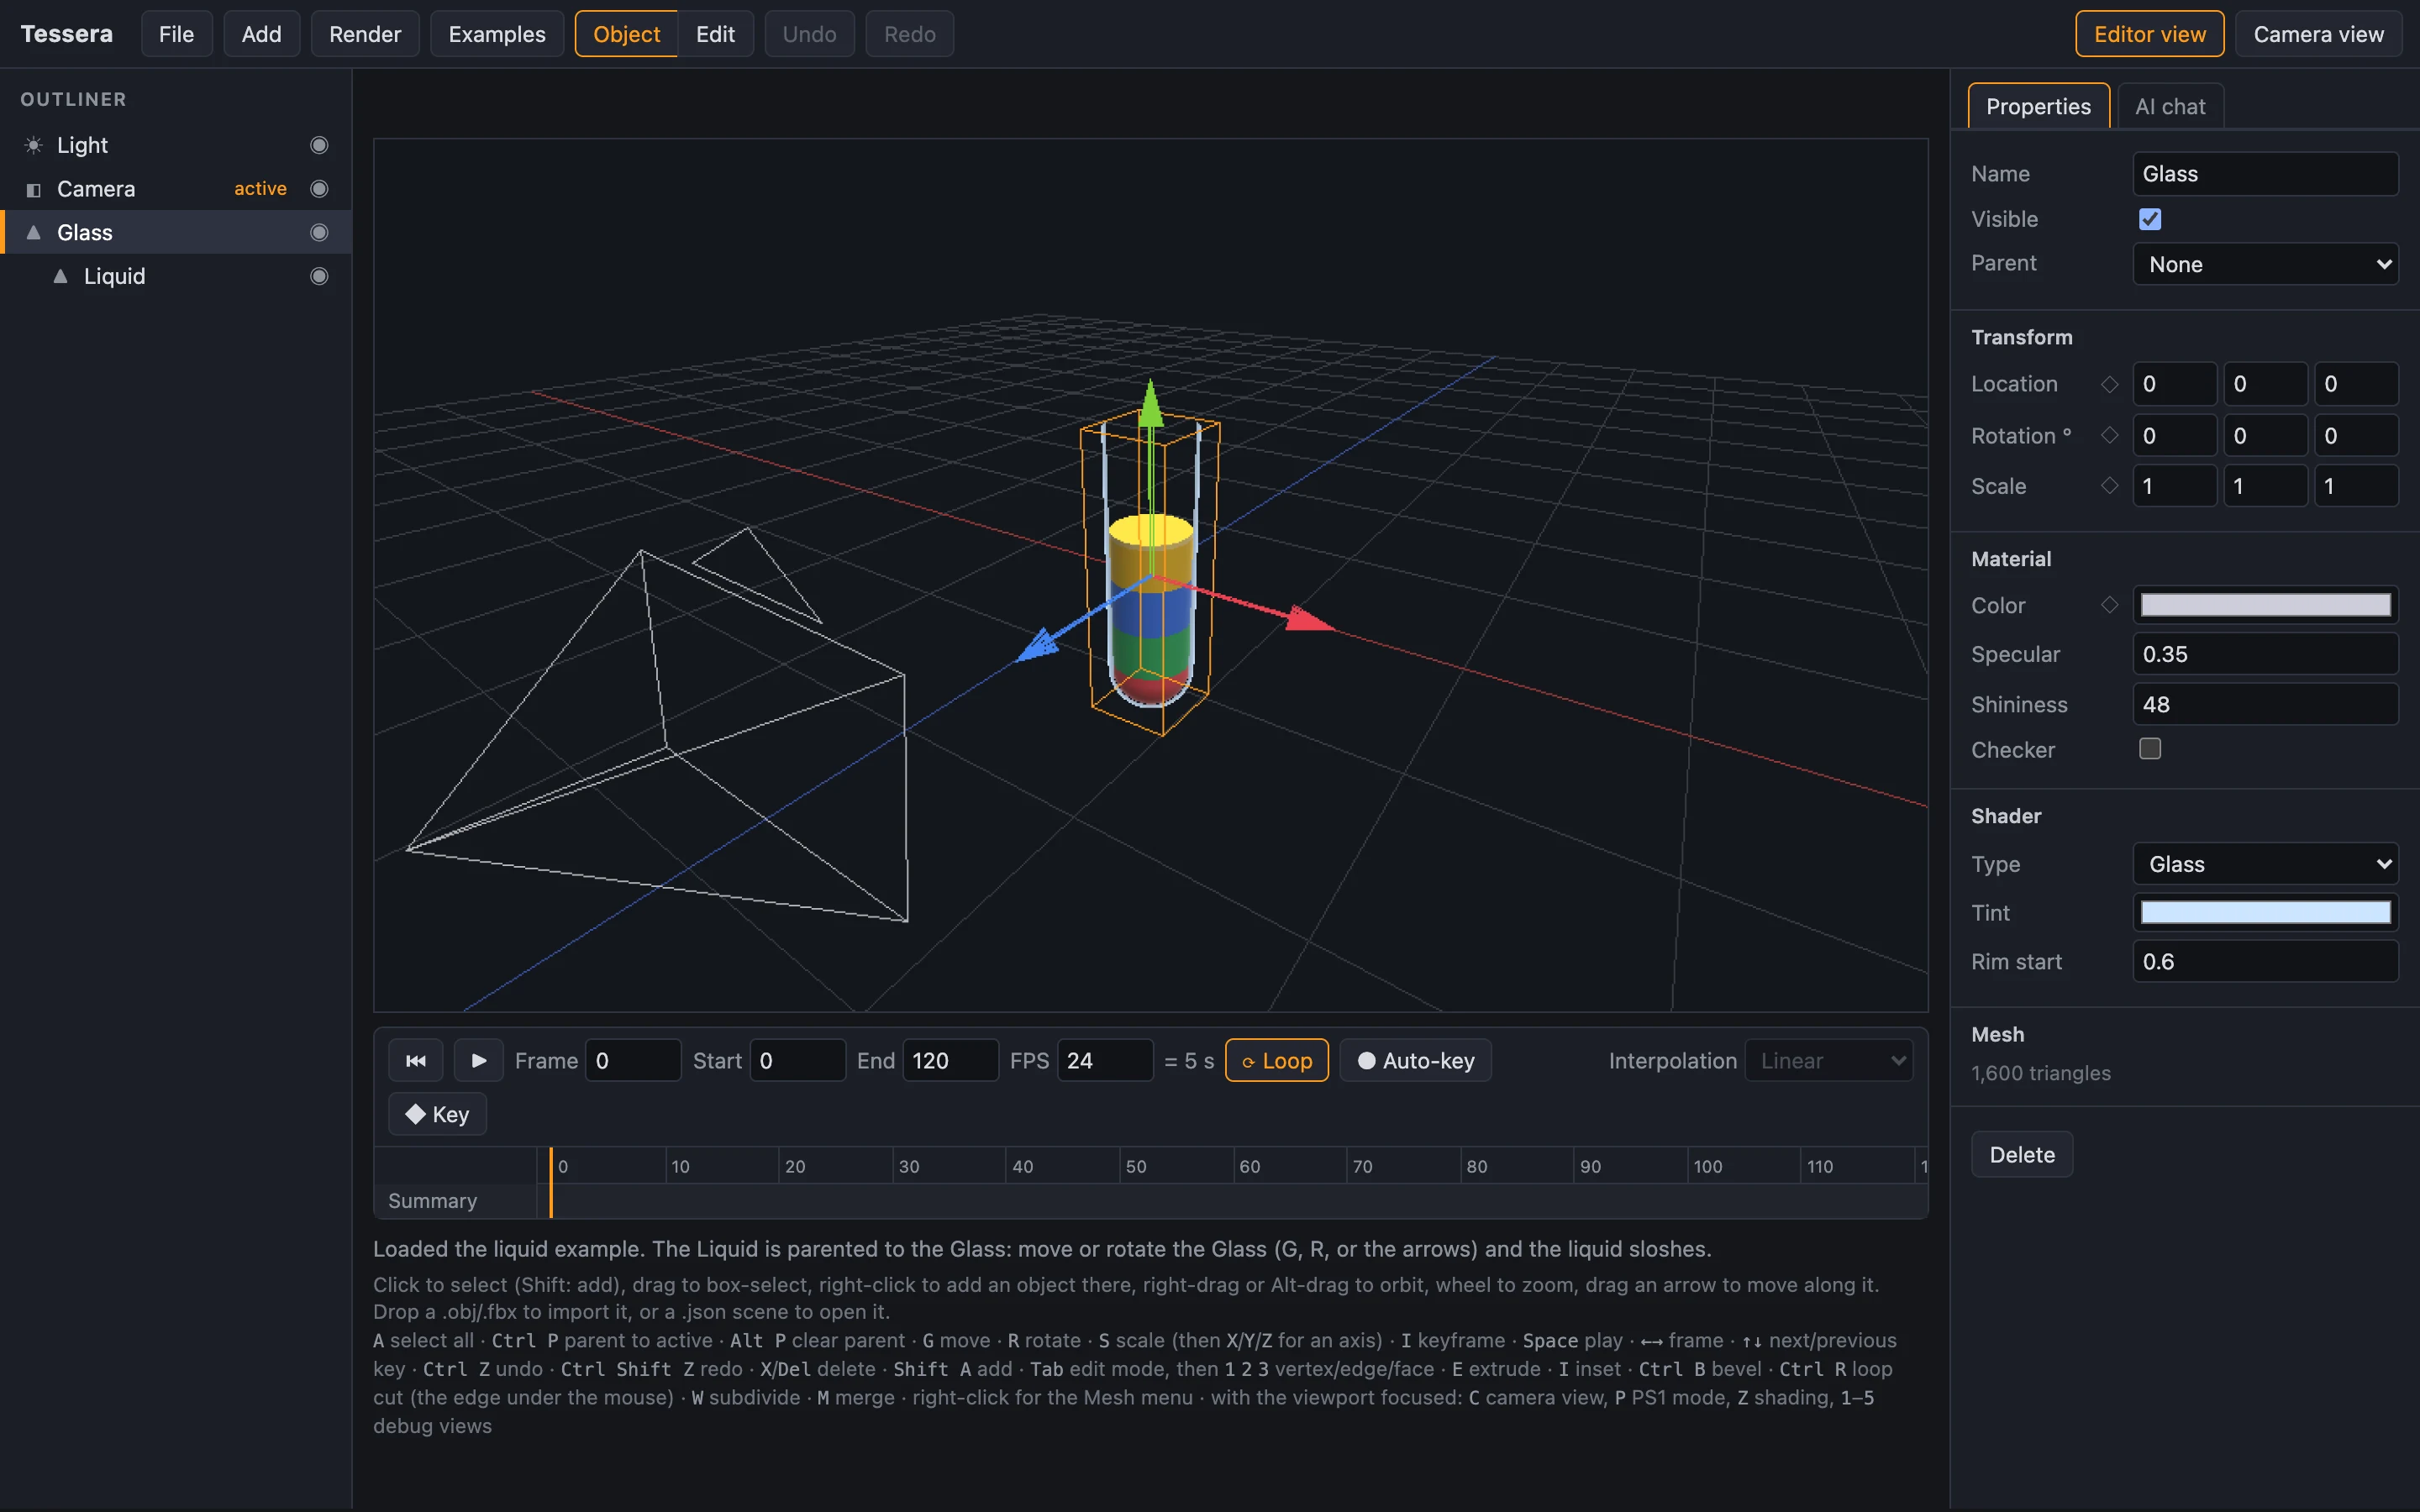This screenshot has height=1512, width=2420.
Task: Toggle Glass visibility in outliner
Action: (319, 232)
